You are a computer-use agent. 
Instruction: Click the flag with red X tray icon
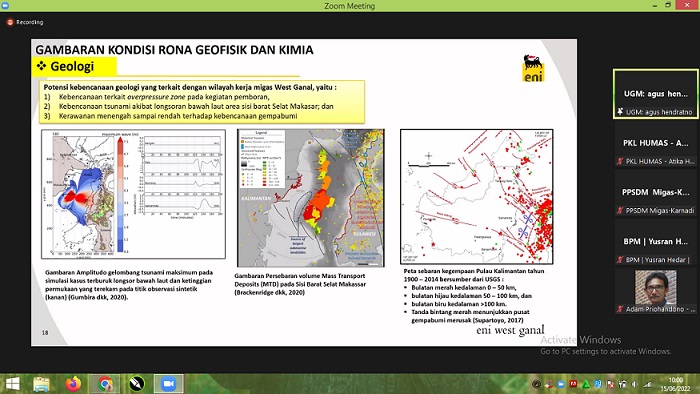click(x=610, y=384)
